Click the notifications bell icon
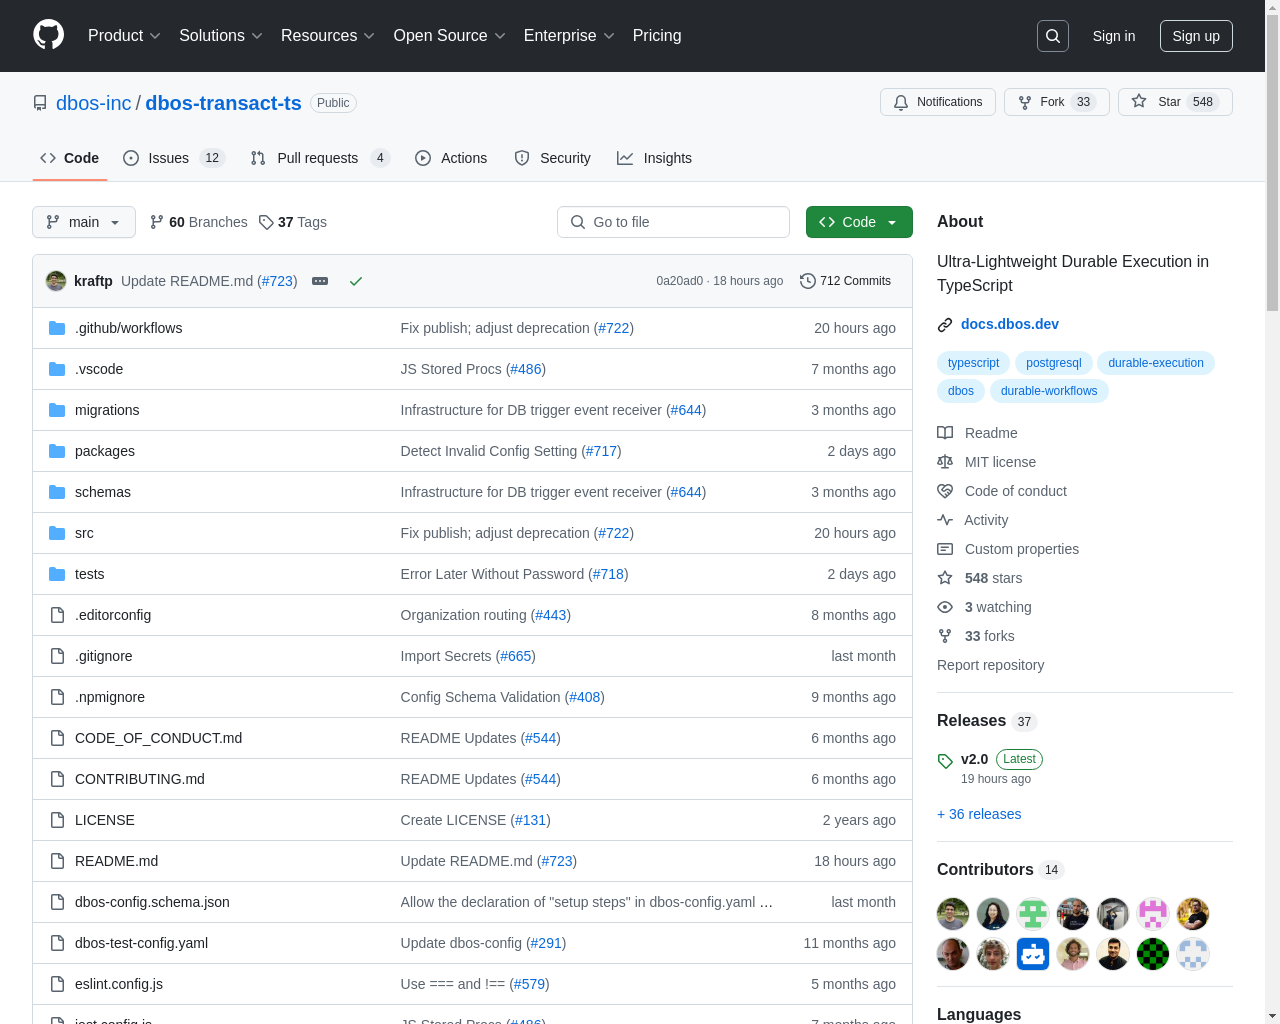This screenshot has width=1280, height=1024. [901, 102]
